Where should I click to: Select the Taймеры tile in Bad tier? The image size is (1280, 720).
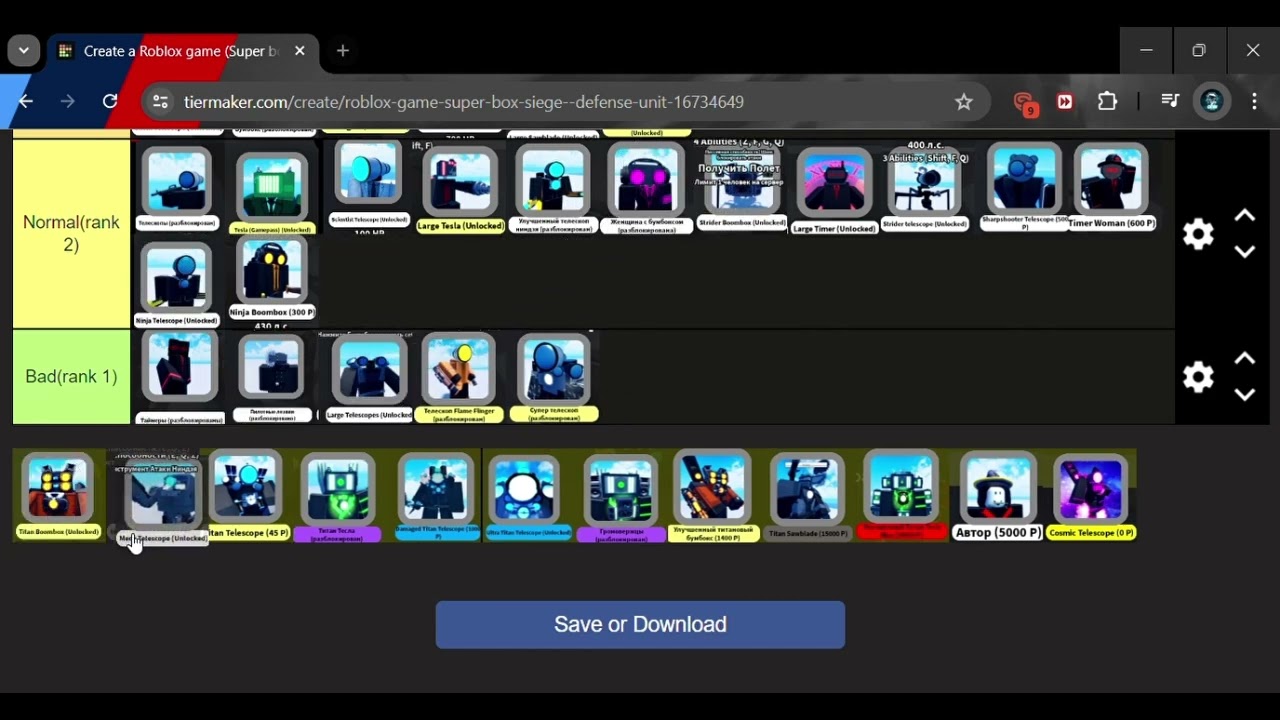180,378
